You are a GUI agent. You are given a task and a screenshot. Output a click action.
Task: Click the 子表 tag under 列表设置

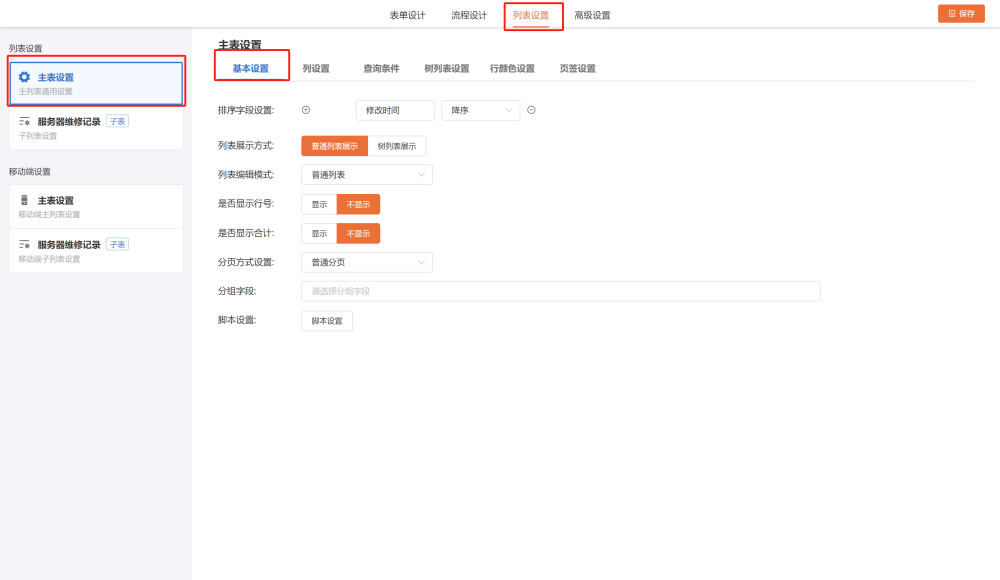[x=118, y=121]
